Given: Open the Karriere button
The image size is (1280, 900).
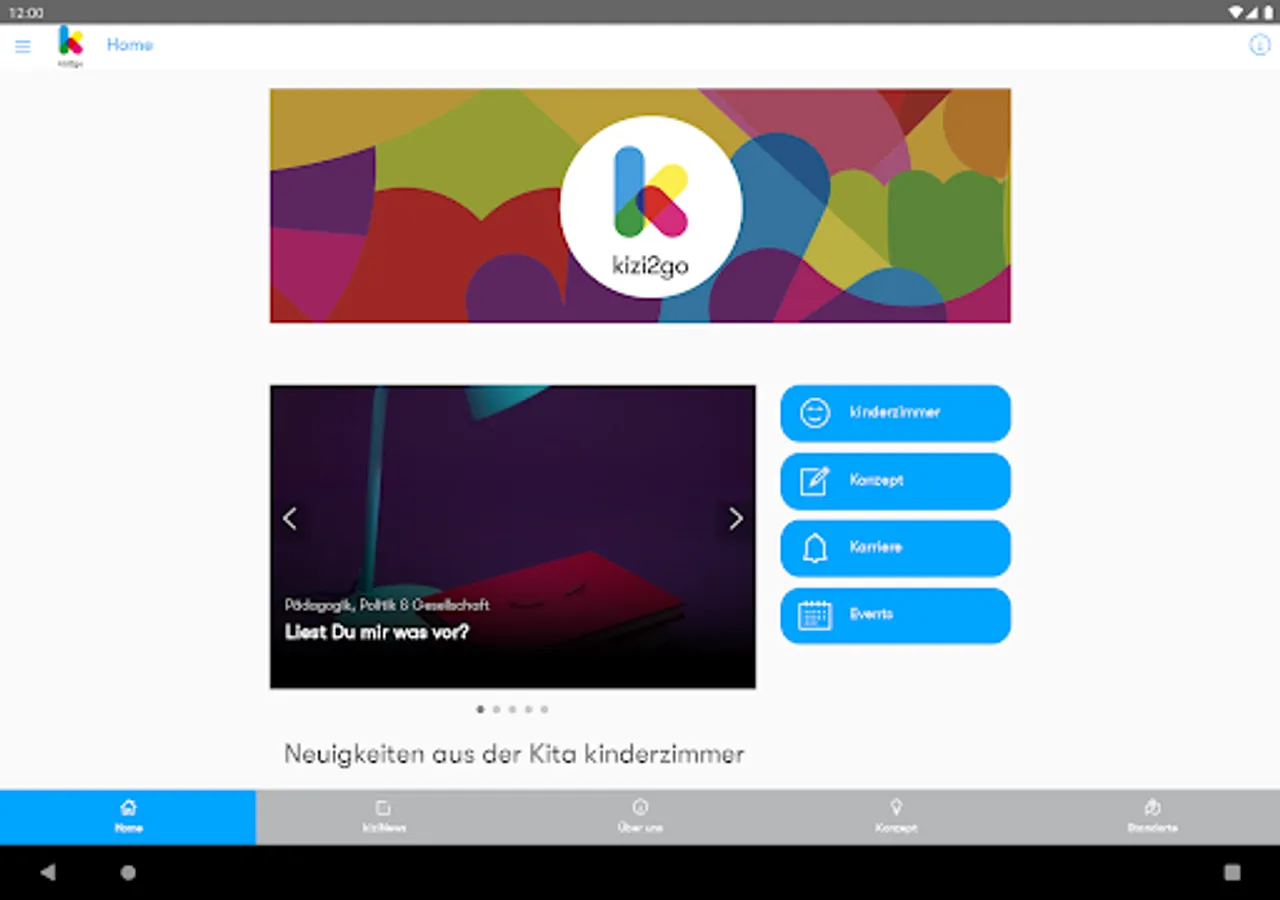Looking at the screenshot, I should coord(895,548).
